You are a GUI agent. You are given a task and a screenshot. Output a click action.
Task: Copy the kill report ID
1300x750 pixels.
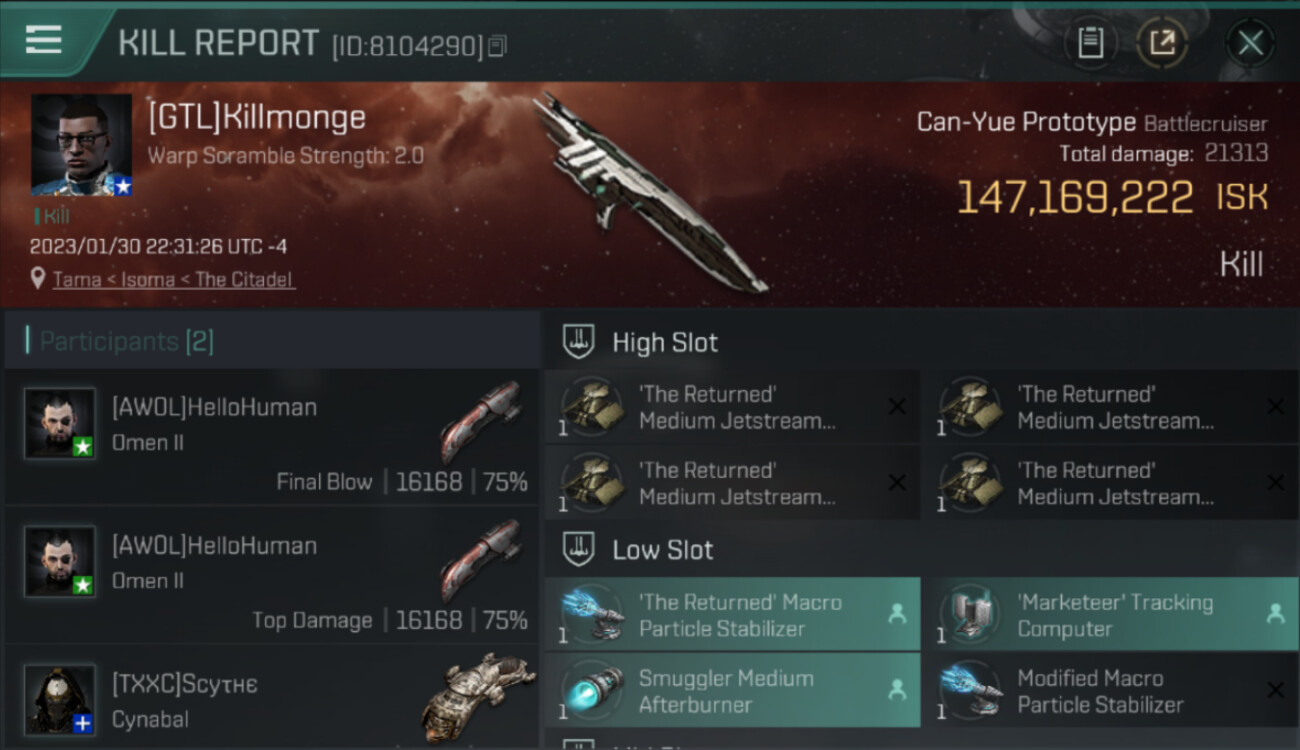pyautogui.click(x=497, y=46)
